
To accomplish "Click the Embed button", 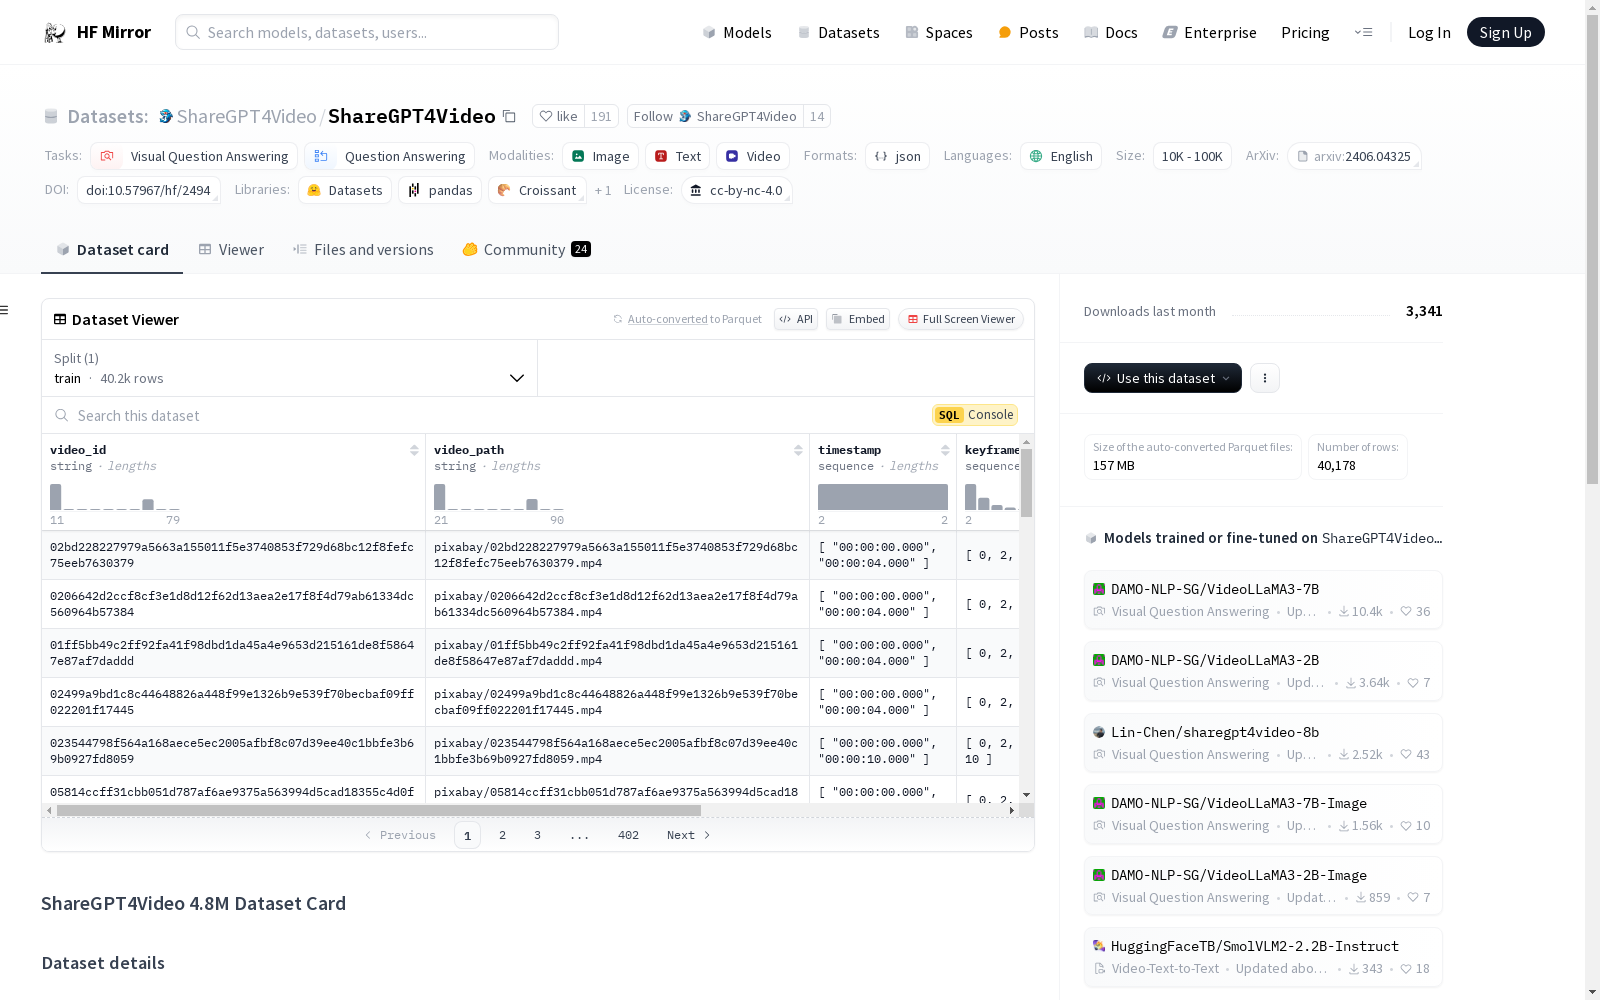I will click(x=858, y=319).
